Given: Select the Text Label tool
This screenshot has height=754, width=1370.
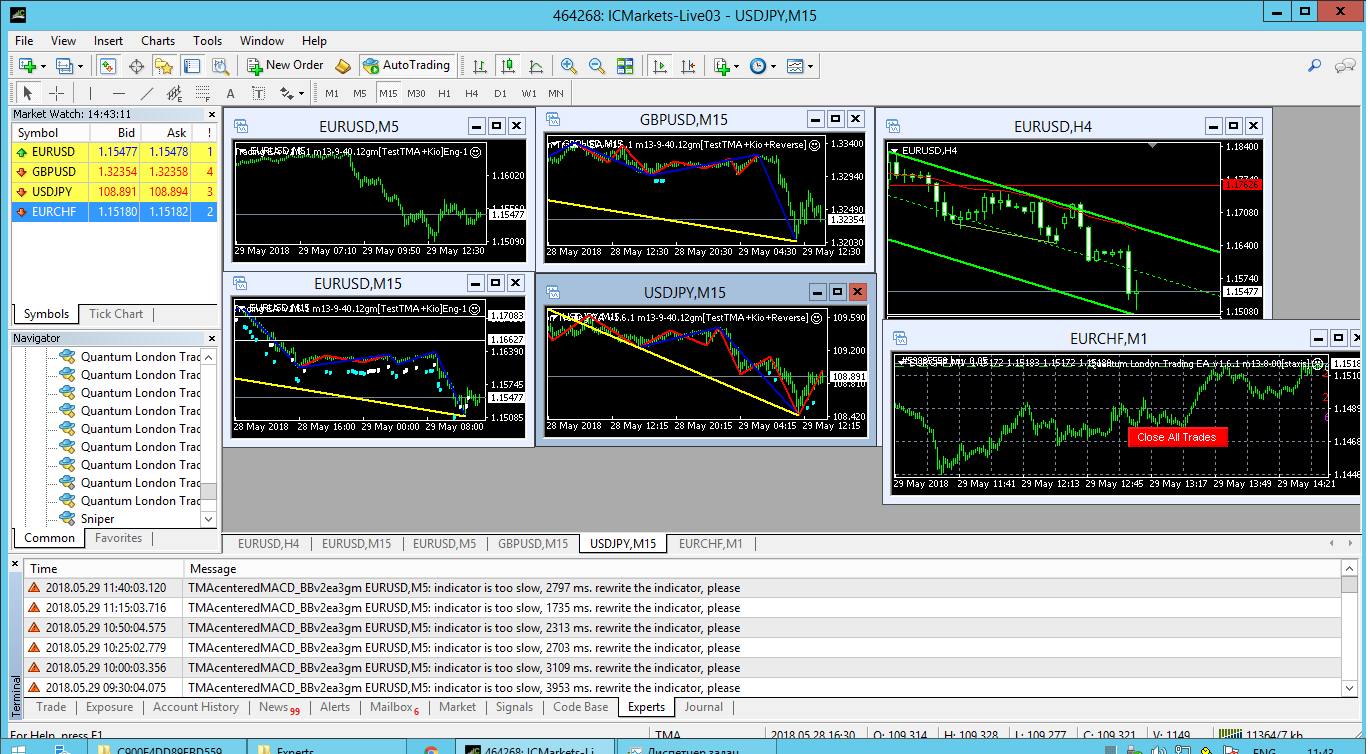Looking at the screenshot, I should [258, 93].
